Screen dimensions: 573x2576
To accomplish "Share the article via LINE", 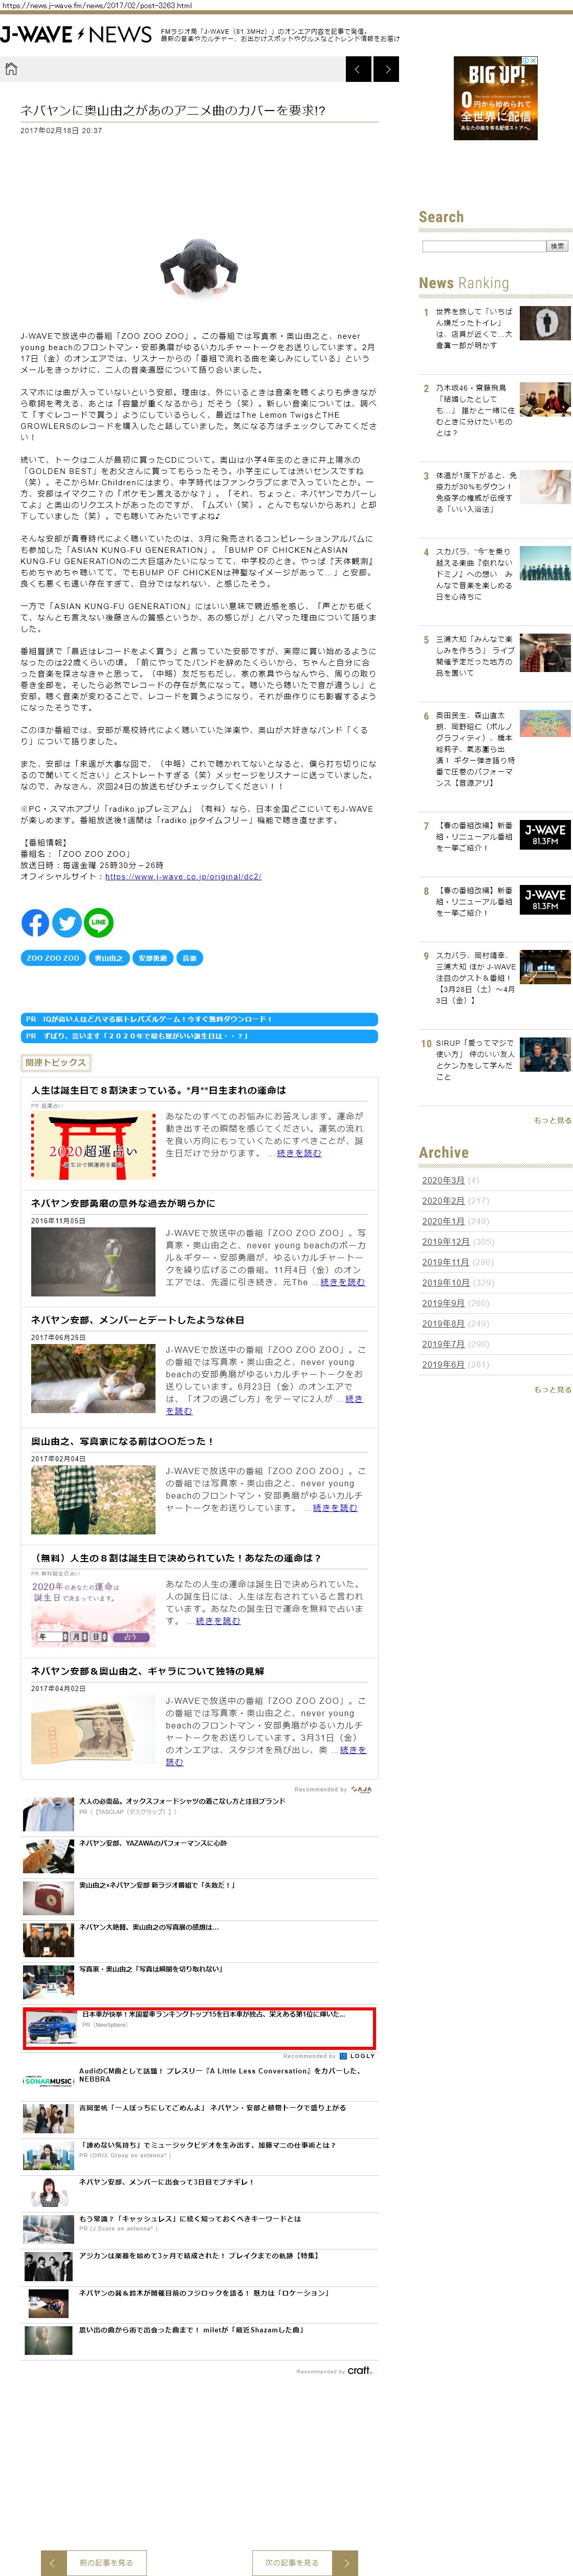I will pos(98,922).
